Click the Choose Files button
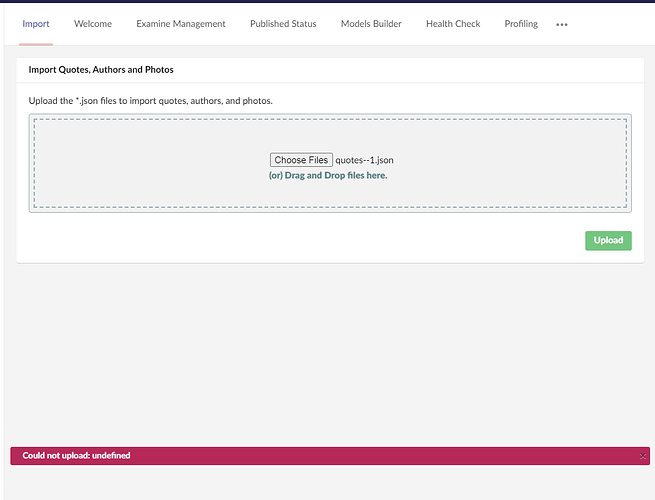The image size is (655, 500). tap(301, 160)
